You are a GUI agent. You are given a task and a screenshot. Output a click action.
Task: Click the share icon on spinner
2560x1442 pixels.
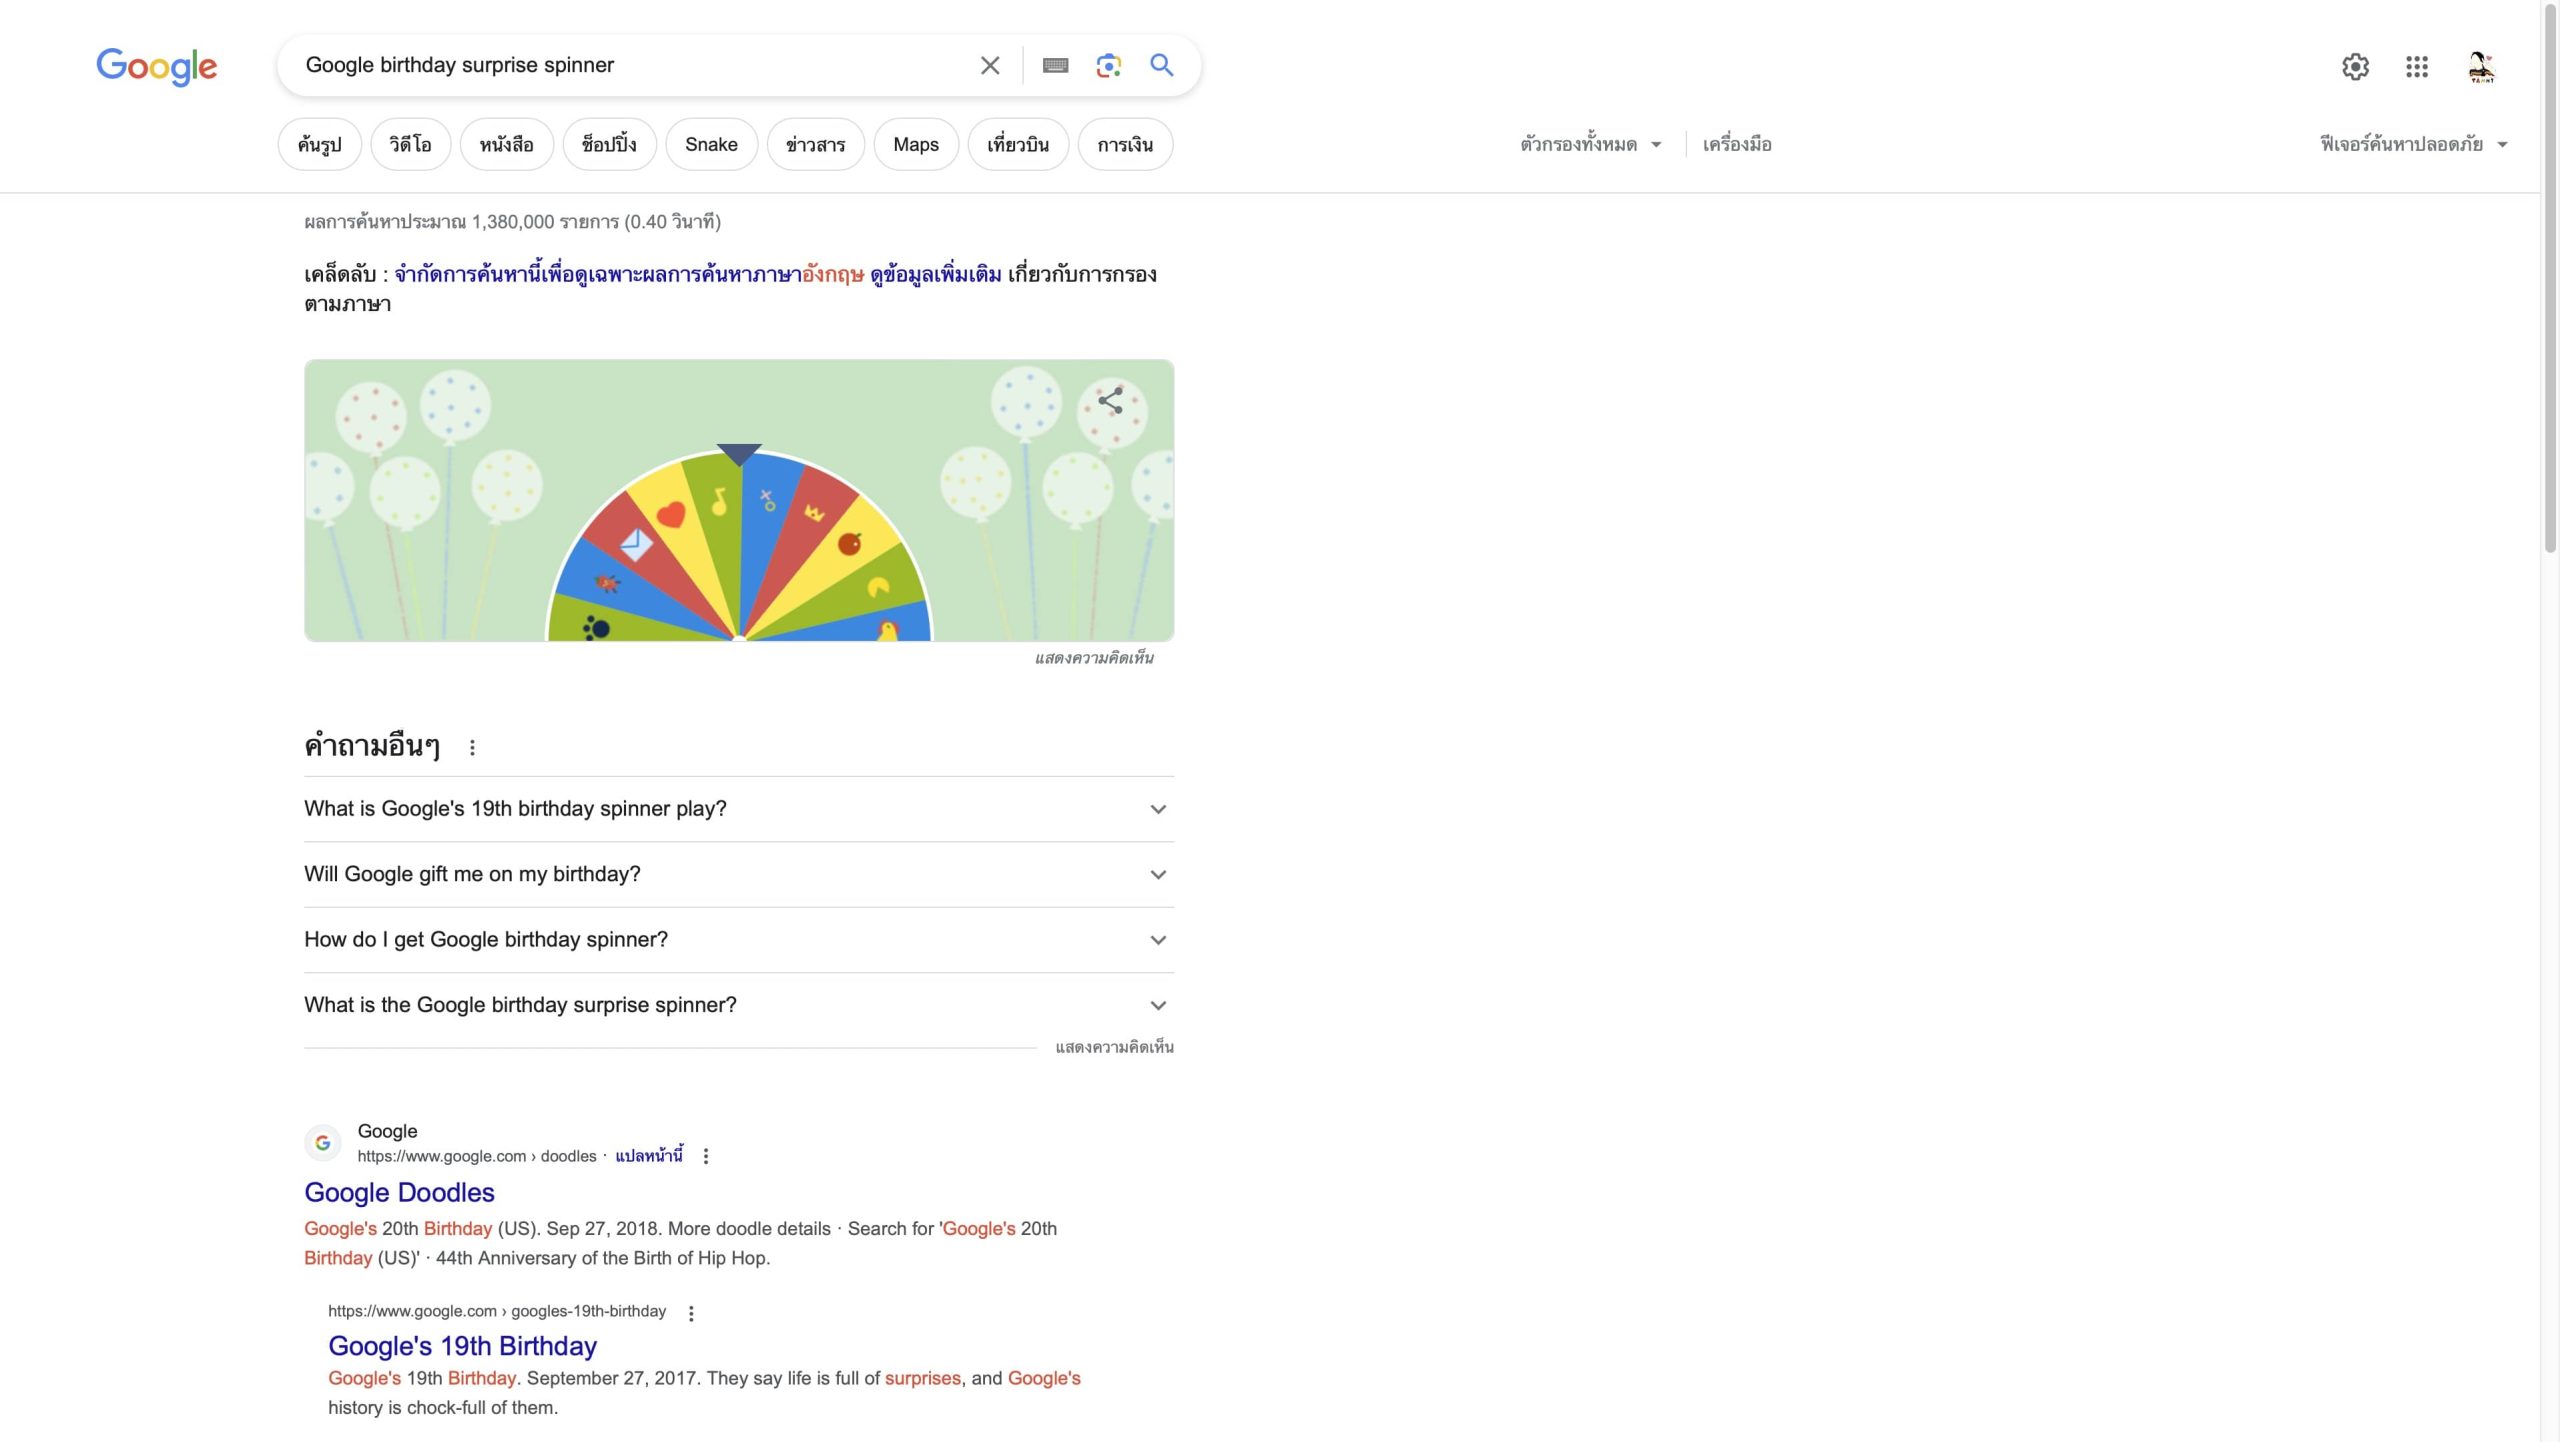click(1110, 402)
